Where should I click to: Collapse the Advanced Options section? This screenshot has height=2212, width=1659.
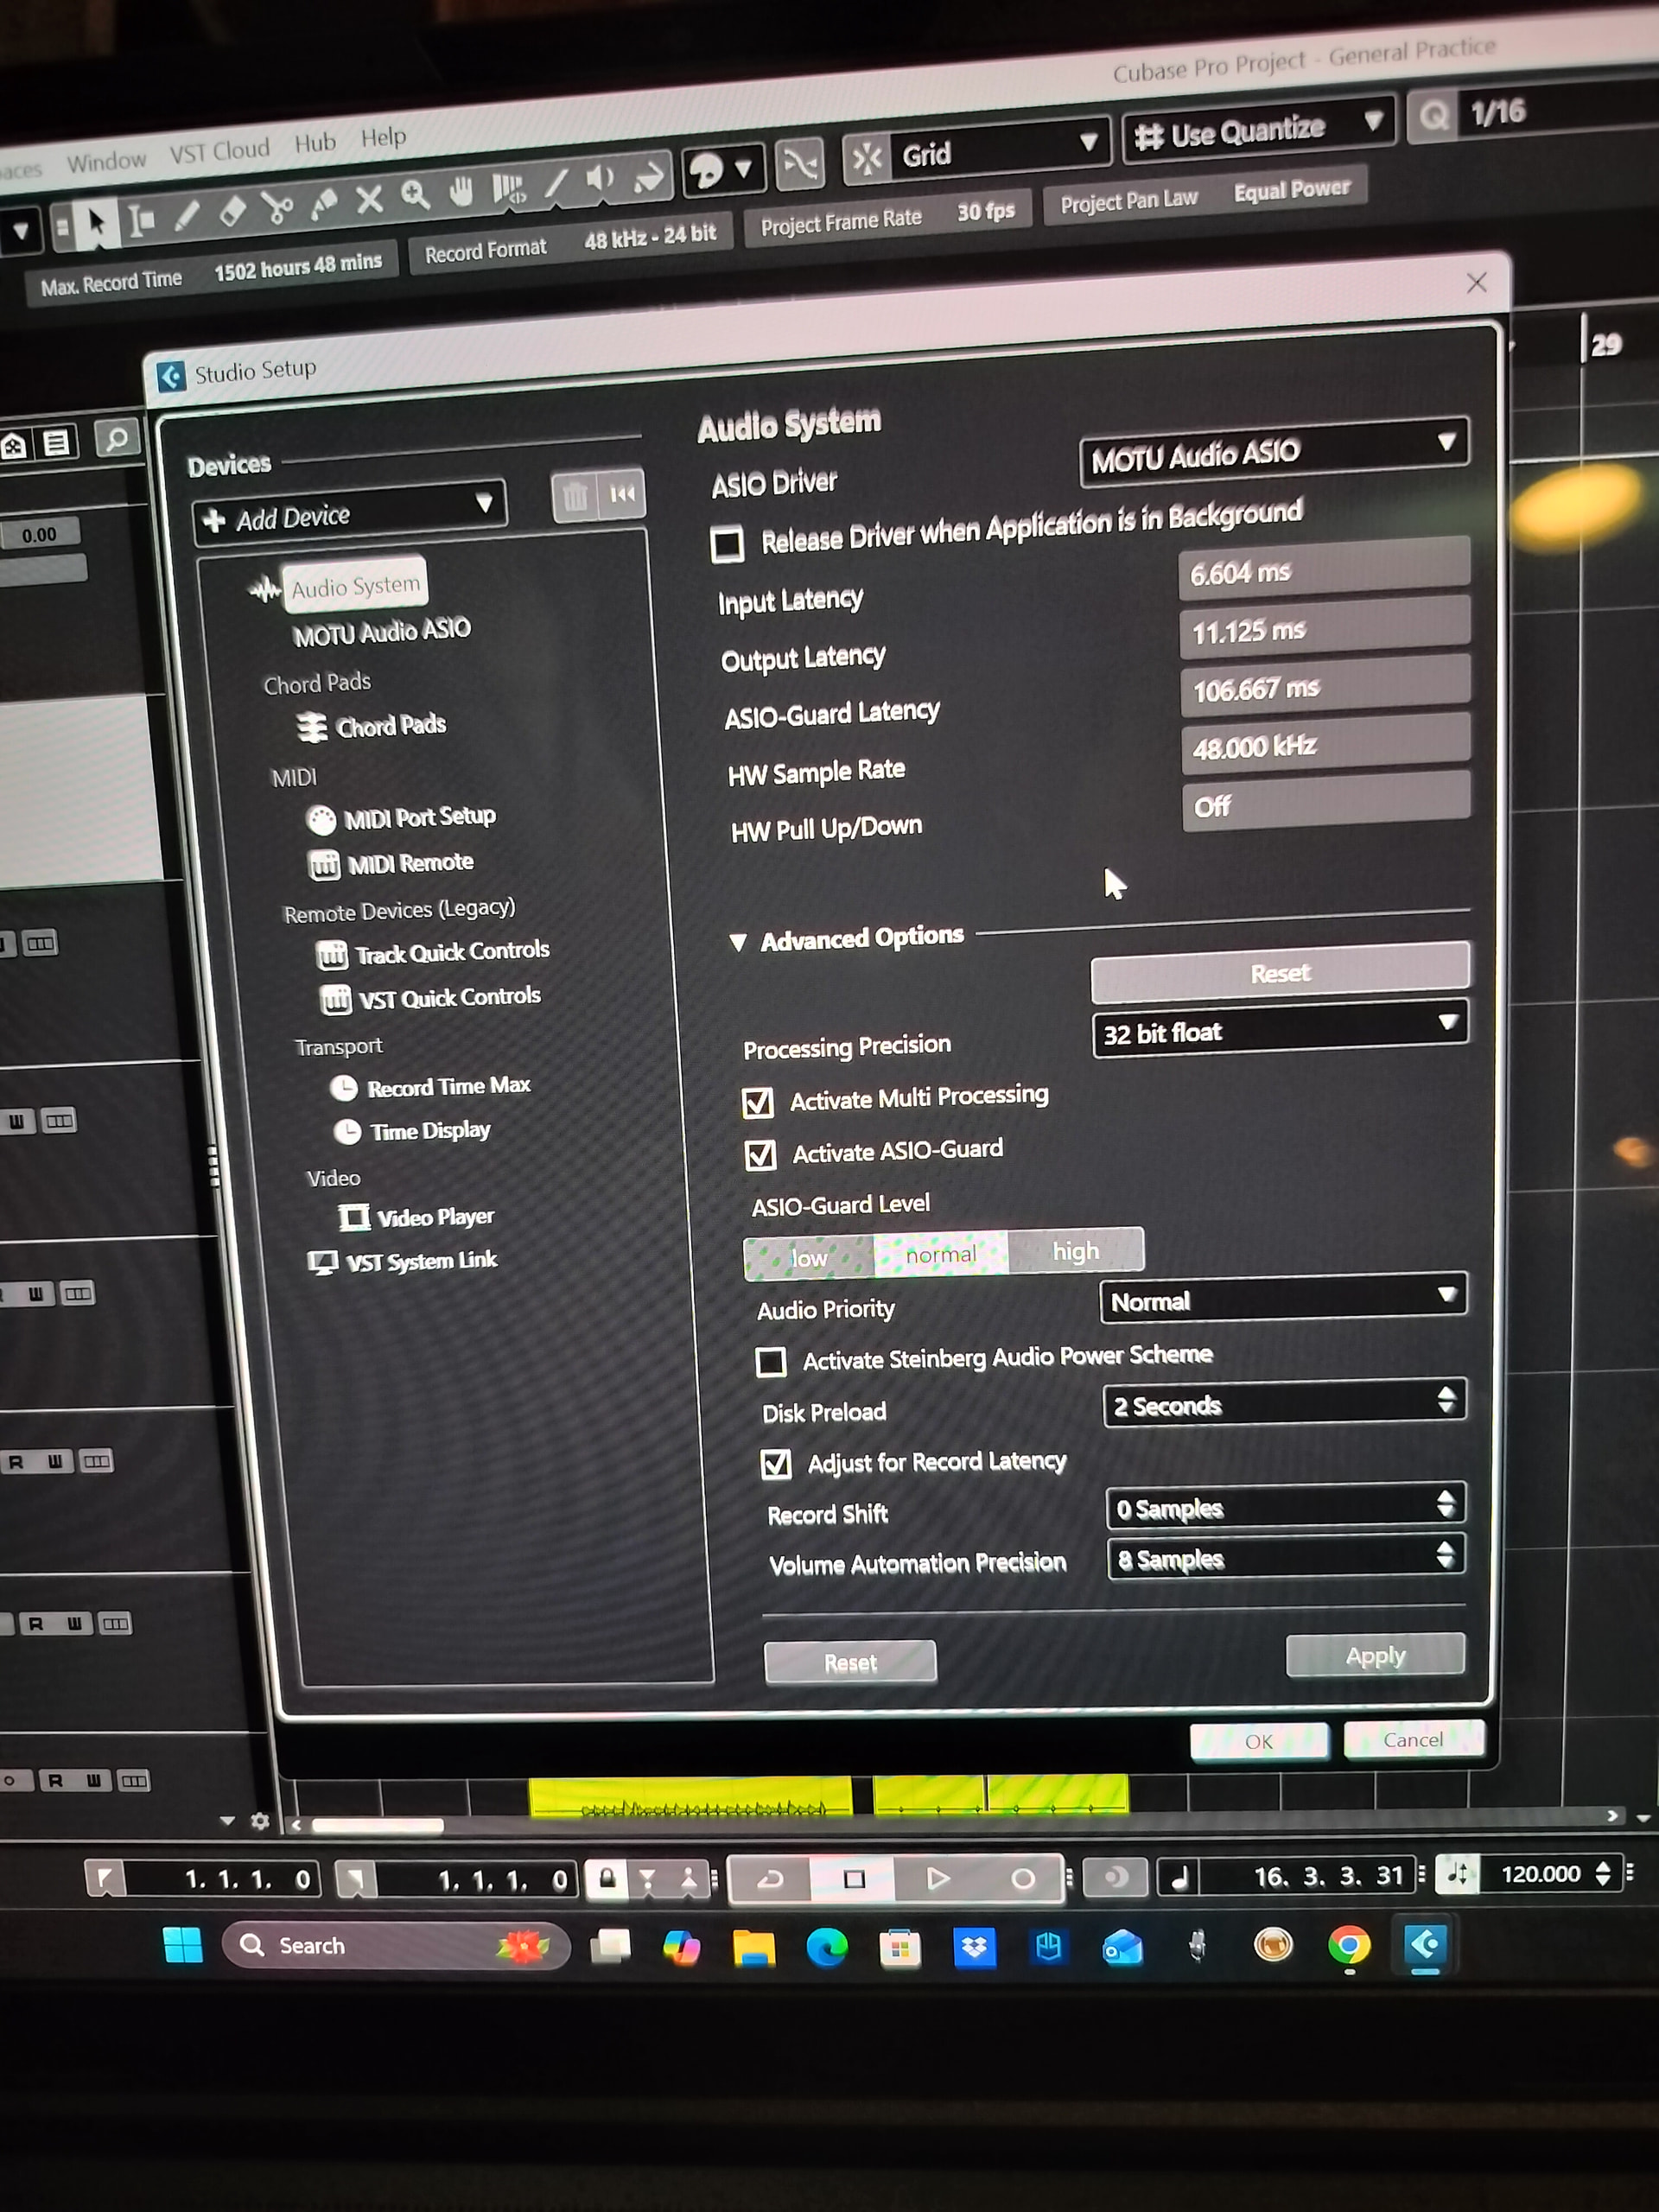738,942
